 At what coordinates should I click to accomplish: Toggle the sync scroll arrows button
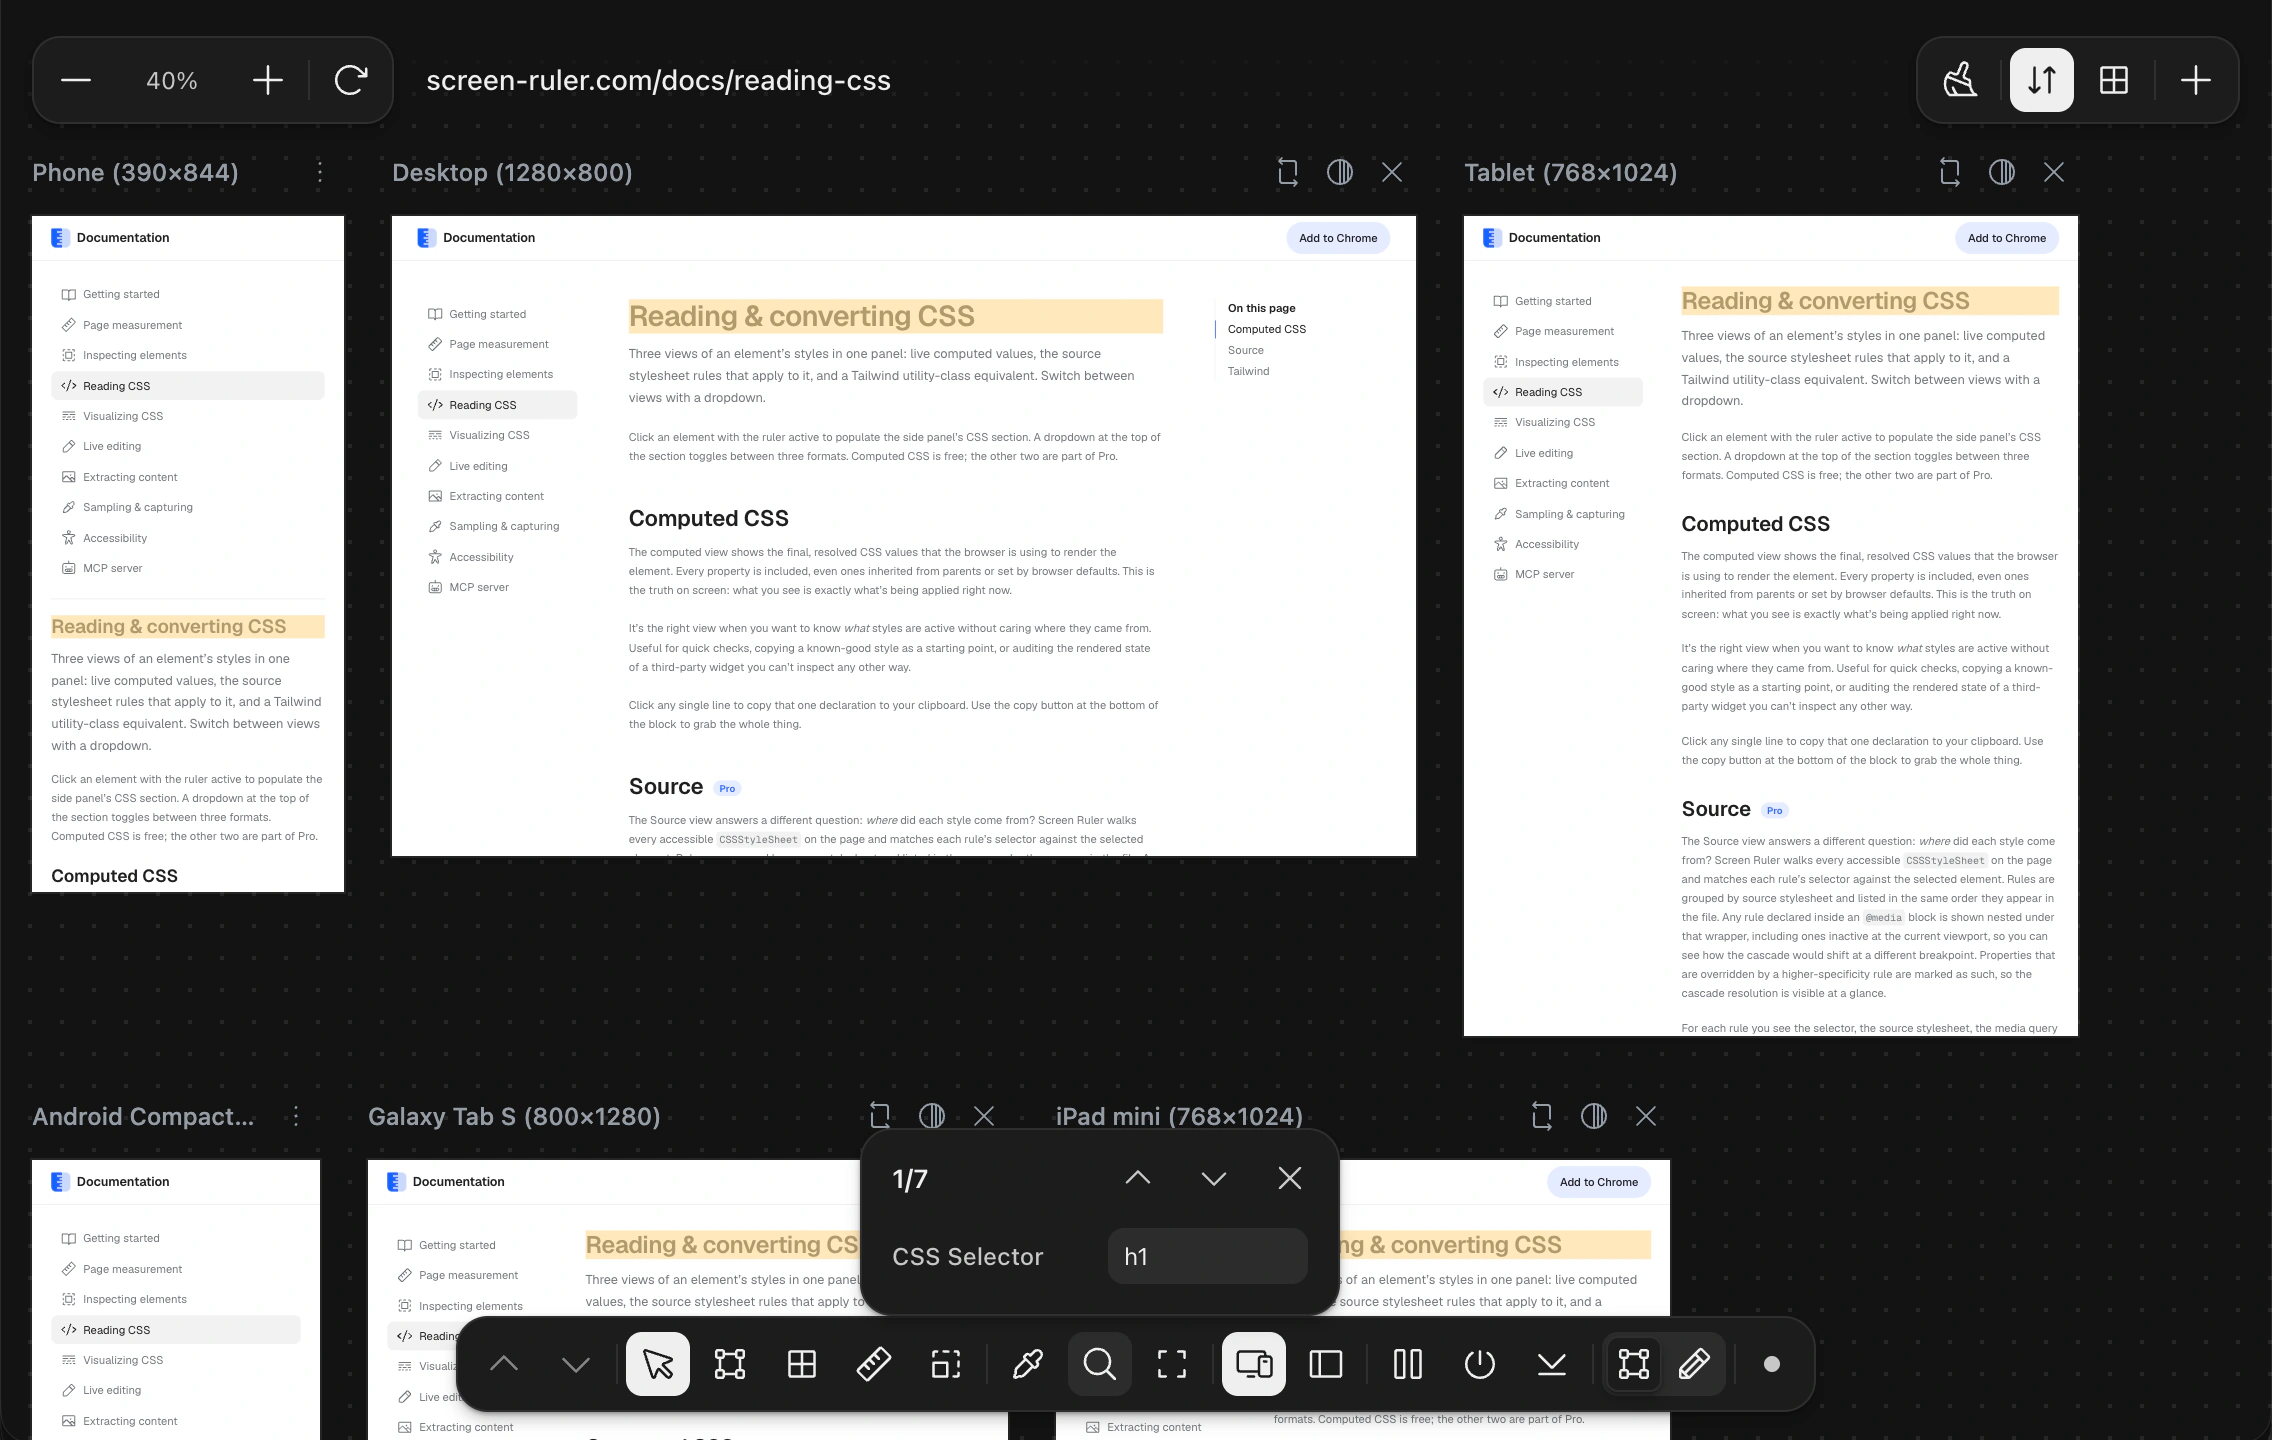(2042, 80)
